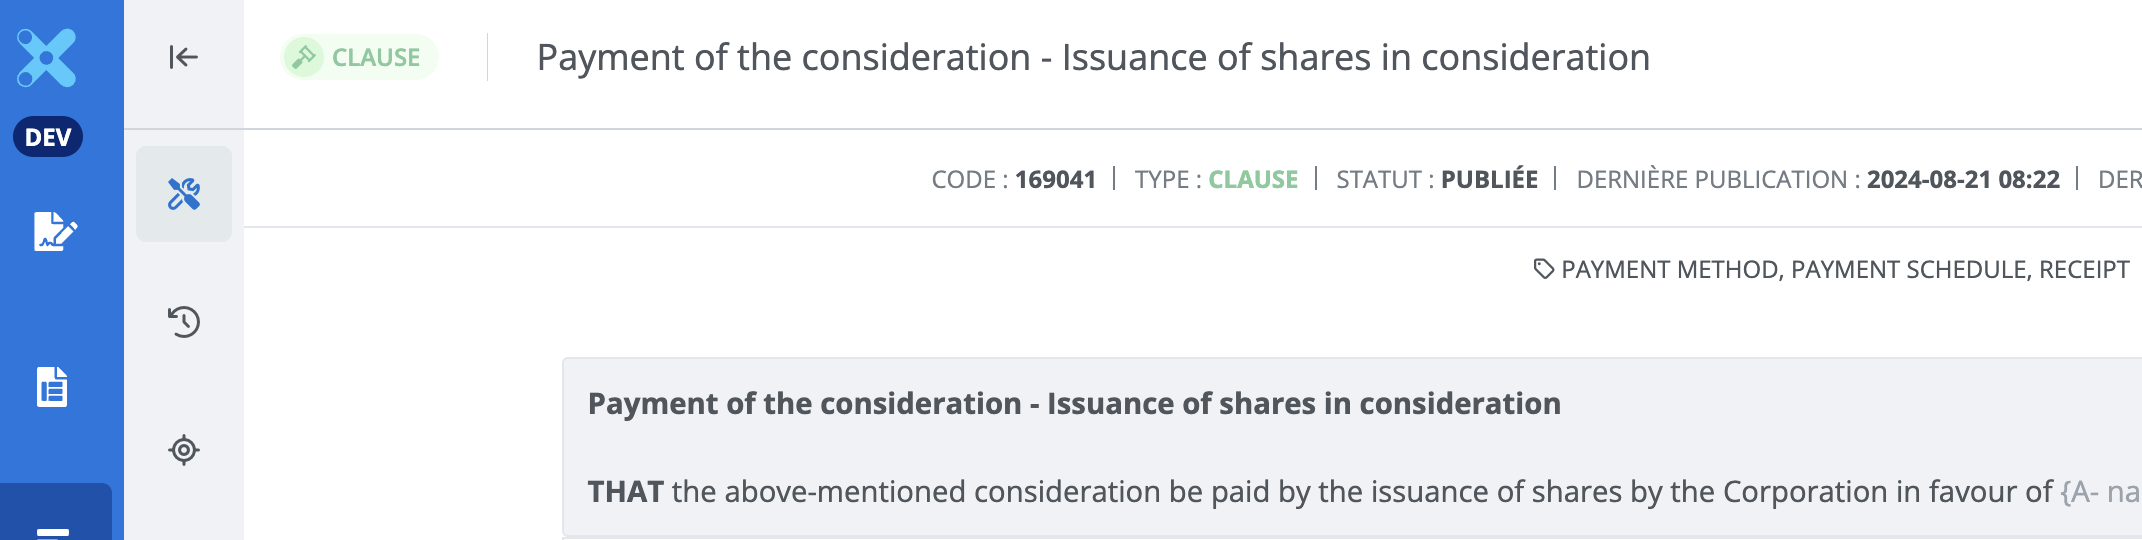Image resolution: width=2142 pixels, height=540 pixels.
Task: Select the wrench and screwdriver tools icon
Action: [184, 194]
